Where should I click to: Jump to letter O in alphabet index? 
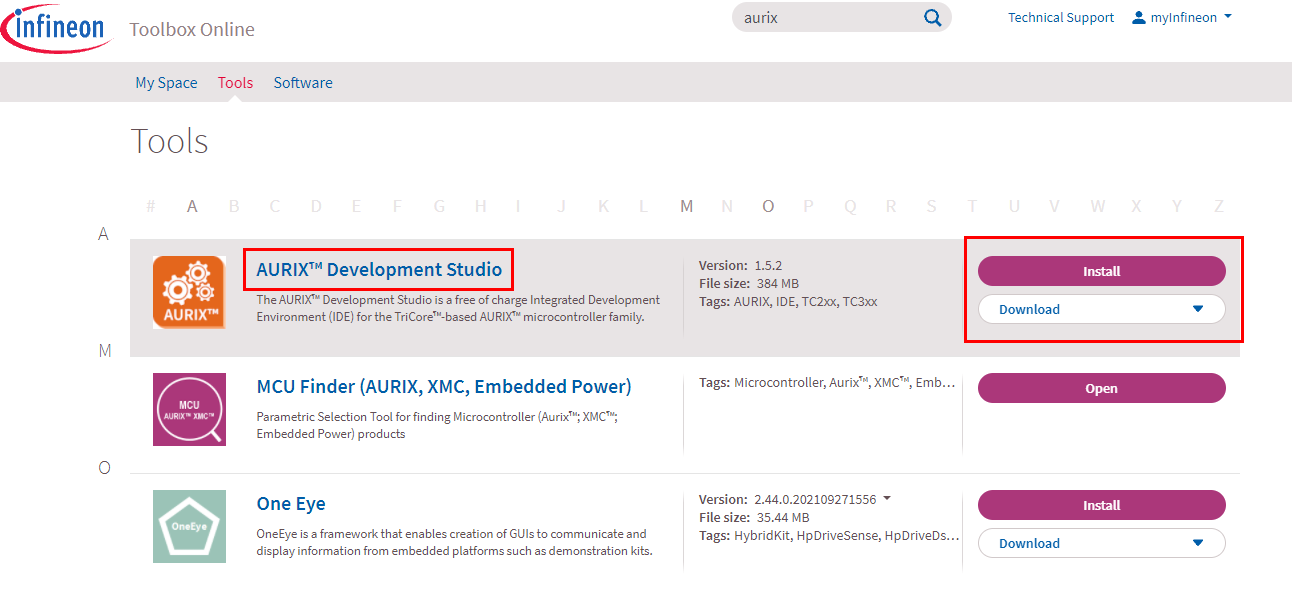click(x=768, y=206)
